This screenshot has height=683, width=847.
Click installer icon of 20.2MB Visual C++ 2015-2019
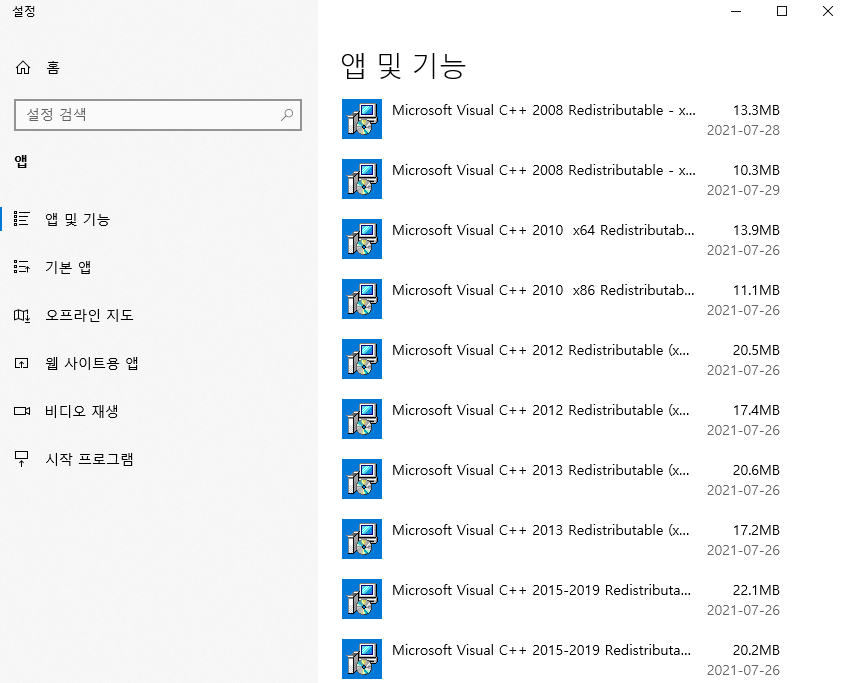pyautogui.click(x=362, y=659)
